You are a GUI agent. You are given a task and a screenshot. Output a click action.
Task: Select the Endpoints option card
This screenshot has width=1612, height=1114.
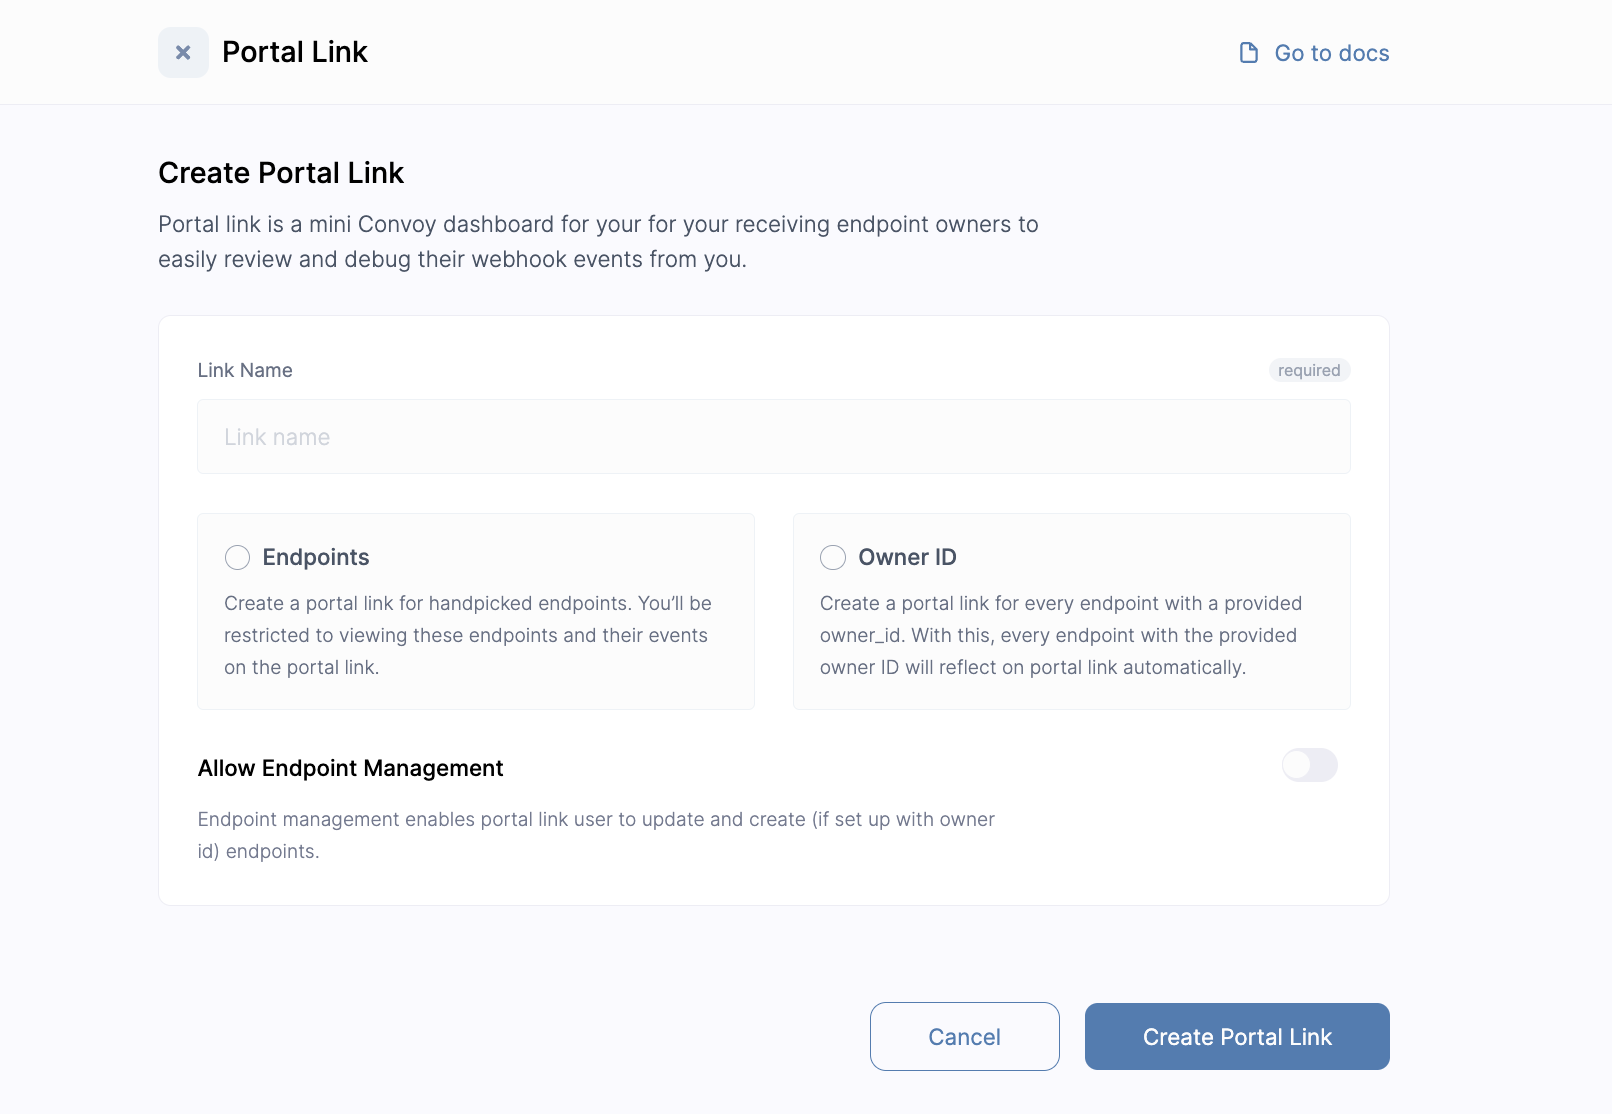click(475, 611)
